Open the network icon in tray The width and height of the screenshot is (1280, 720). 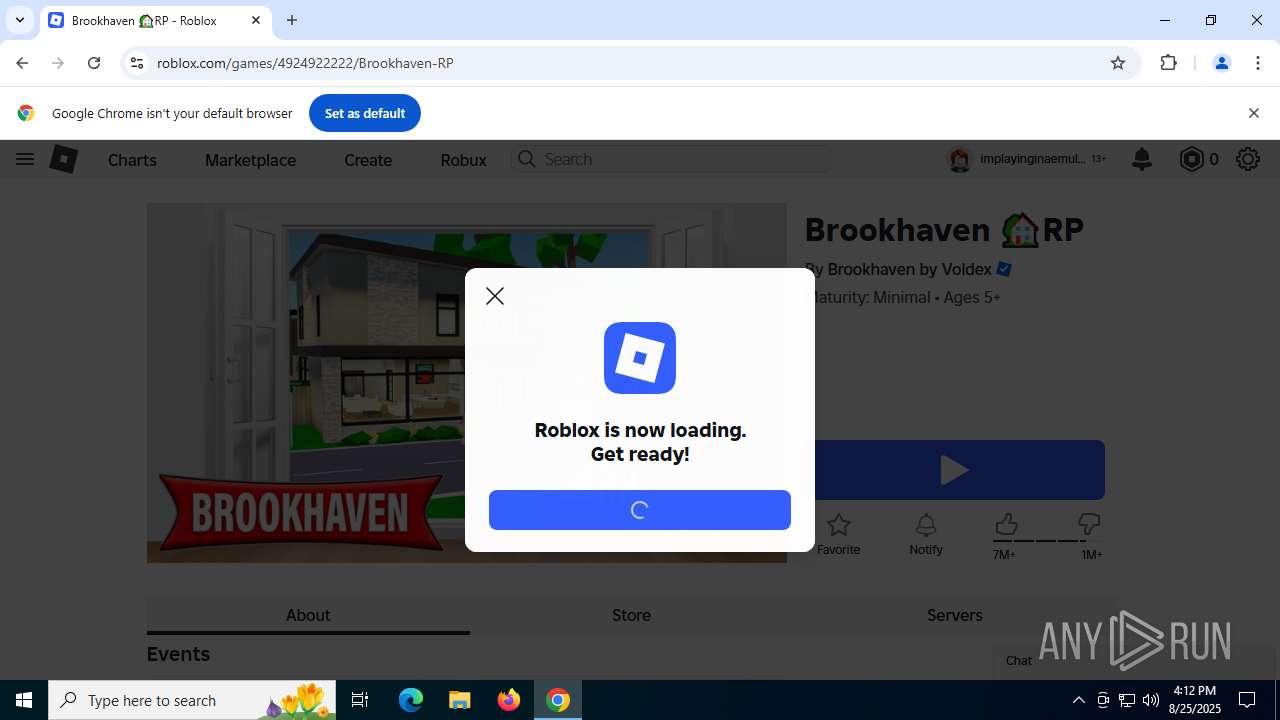(1127, 700)
